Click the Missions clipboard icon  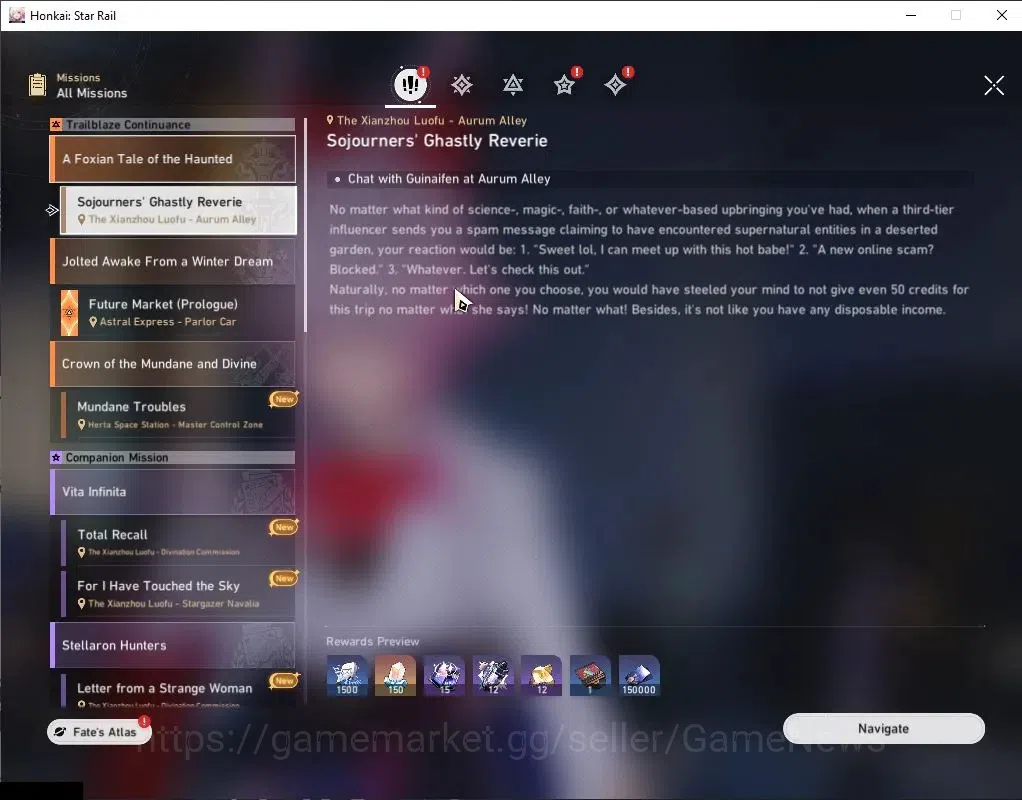pyautogui.click(x=38, y=85)
